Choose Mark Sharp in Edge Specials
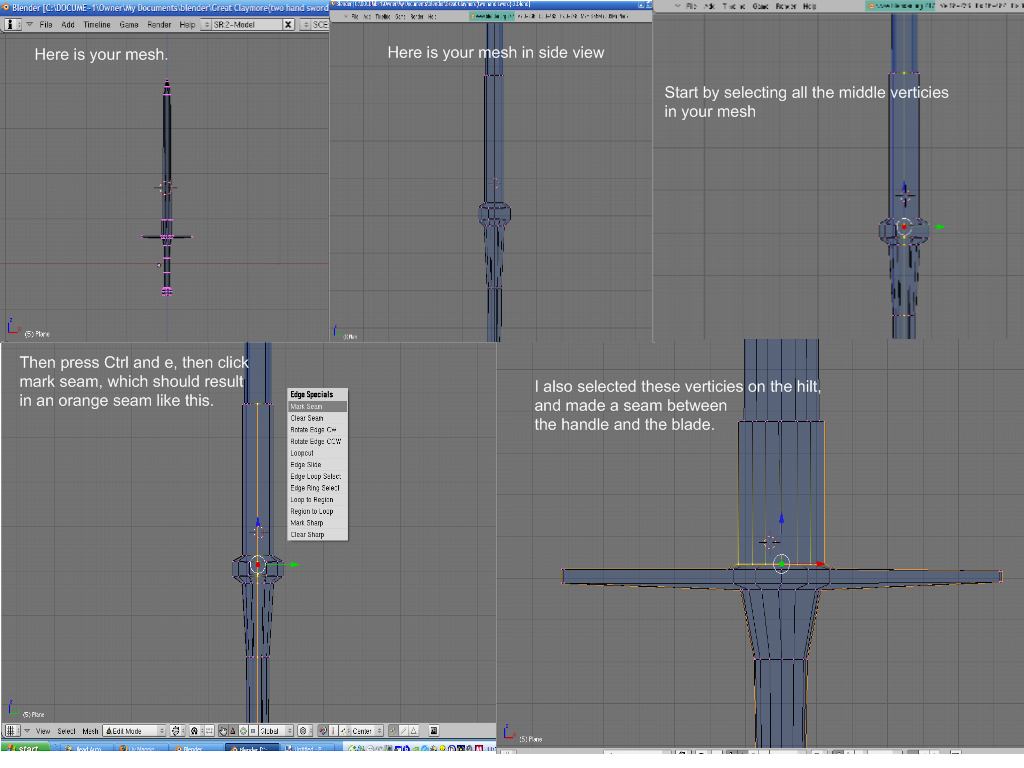 point(317,522)
